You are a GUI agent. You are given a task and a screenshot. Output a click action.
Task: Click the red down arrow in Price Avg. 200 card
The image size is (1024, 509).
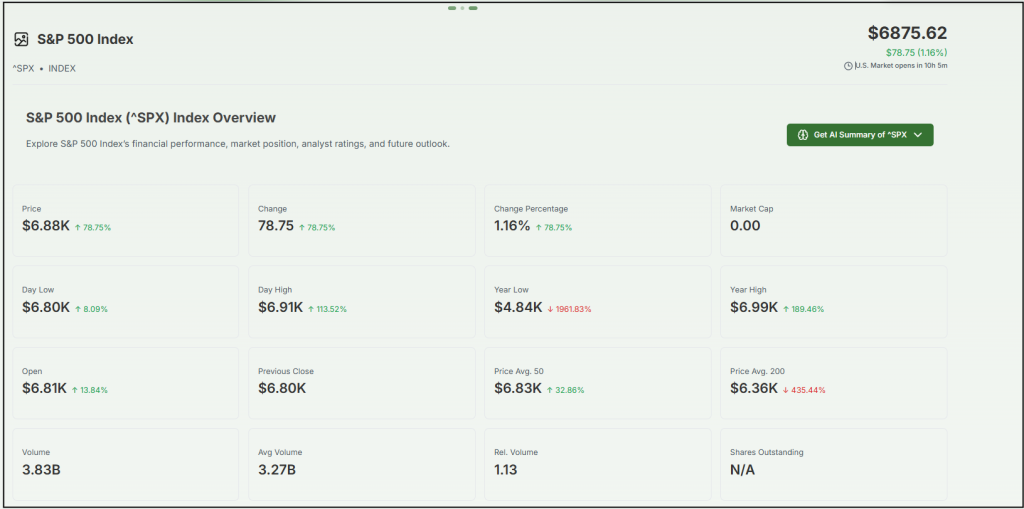786,390
